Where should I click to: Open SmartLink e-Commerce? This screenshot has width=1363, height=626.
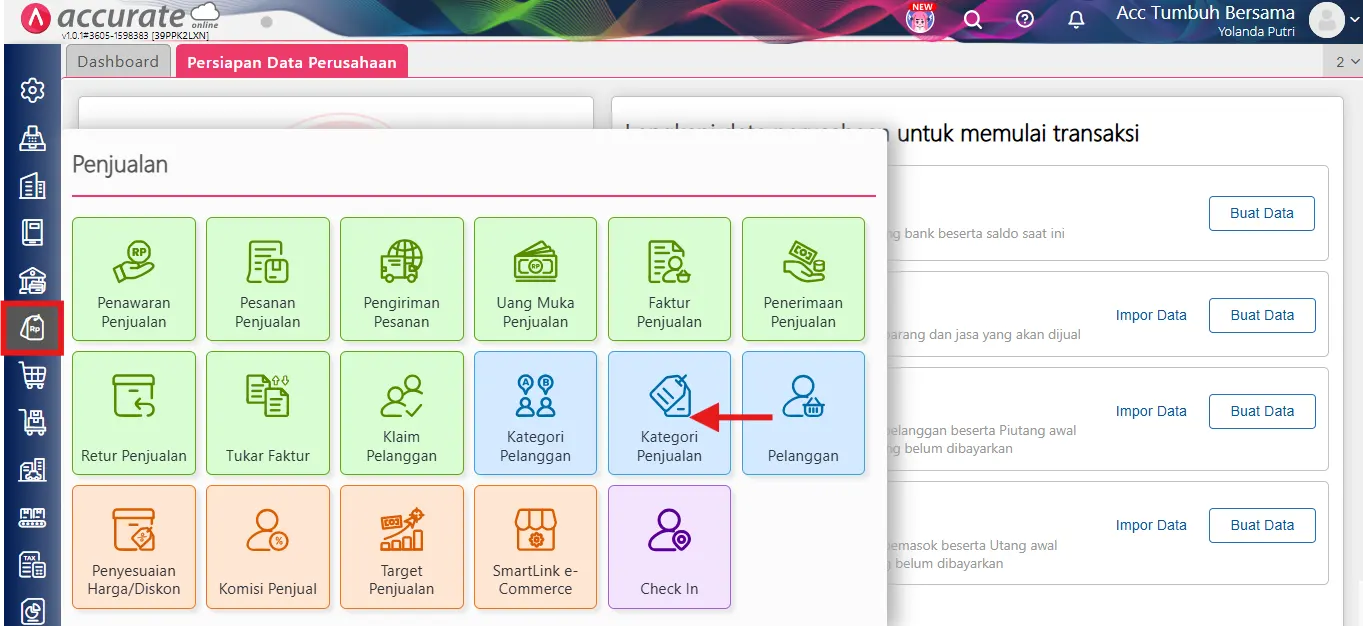(535, 547)
